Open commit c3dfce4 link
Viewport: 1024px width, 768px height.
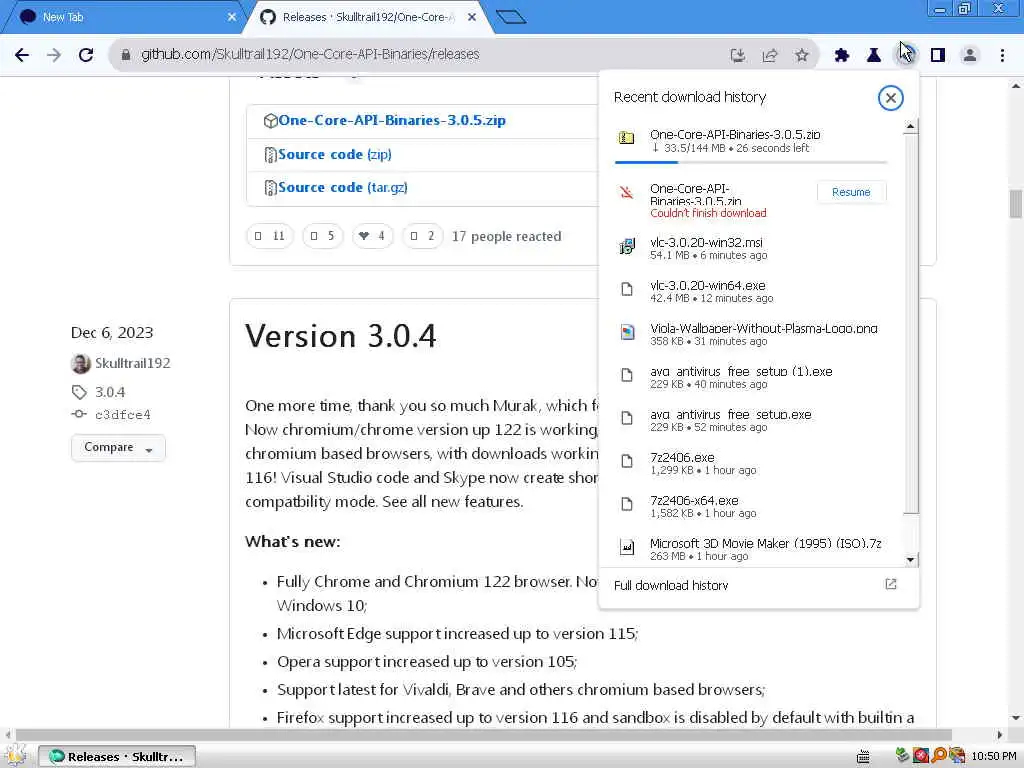123,415
